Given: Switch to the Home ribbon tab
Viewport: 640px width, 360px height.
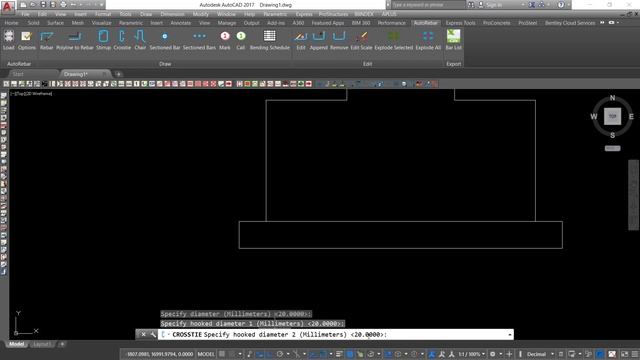Looking at the screenshot, I should (11, 23).
